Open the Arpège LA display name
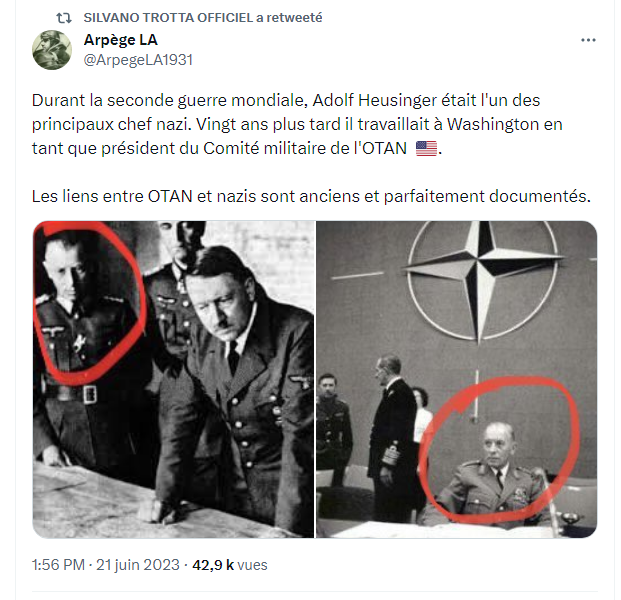Viewport: 621px width, 600px height. [121, 40]
